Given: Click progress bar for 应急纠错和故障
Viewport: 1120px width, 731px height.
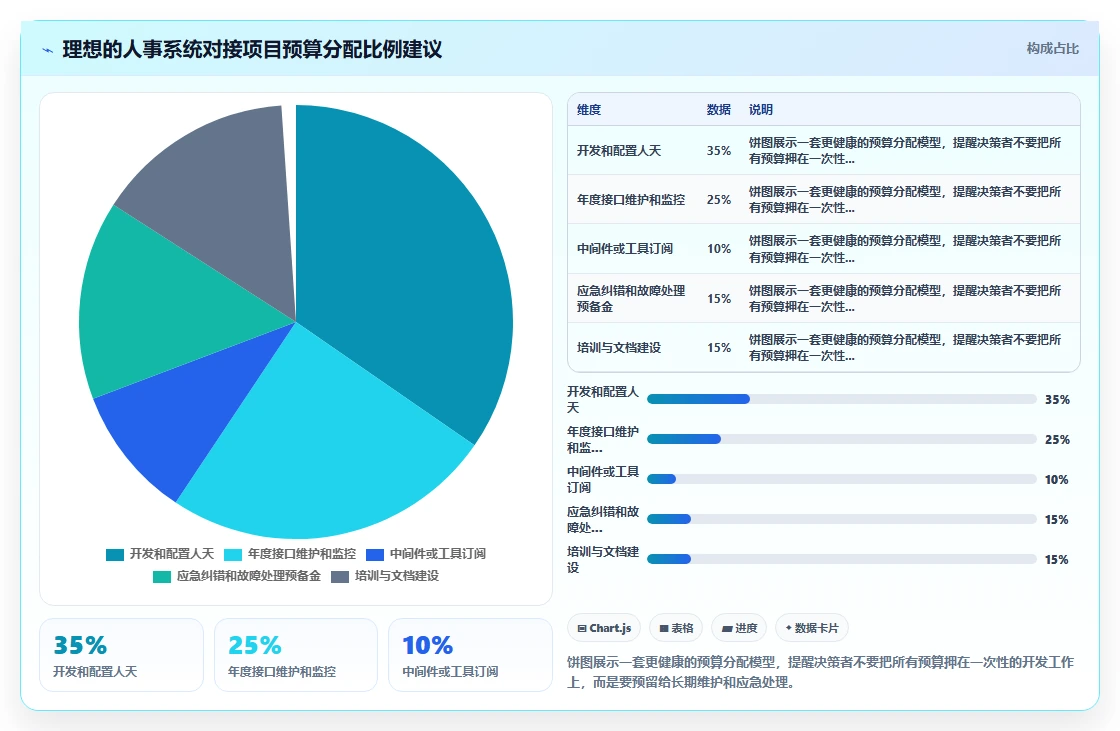Looking at the screenshot, I should tap(841, 519).
